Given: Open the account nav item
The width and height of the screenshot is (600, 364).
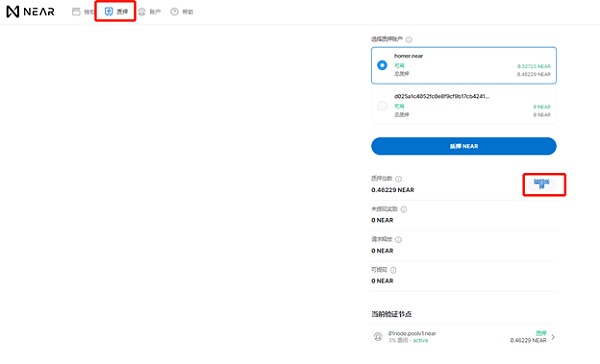Looking at the screenshot, I should (x=150, y=12).
